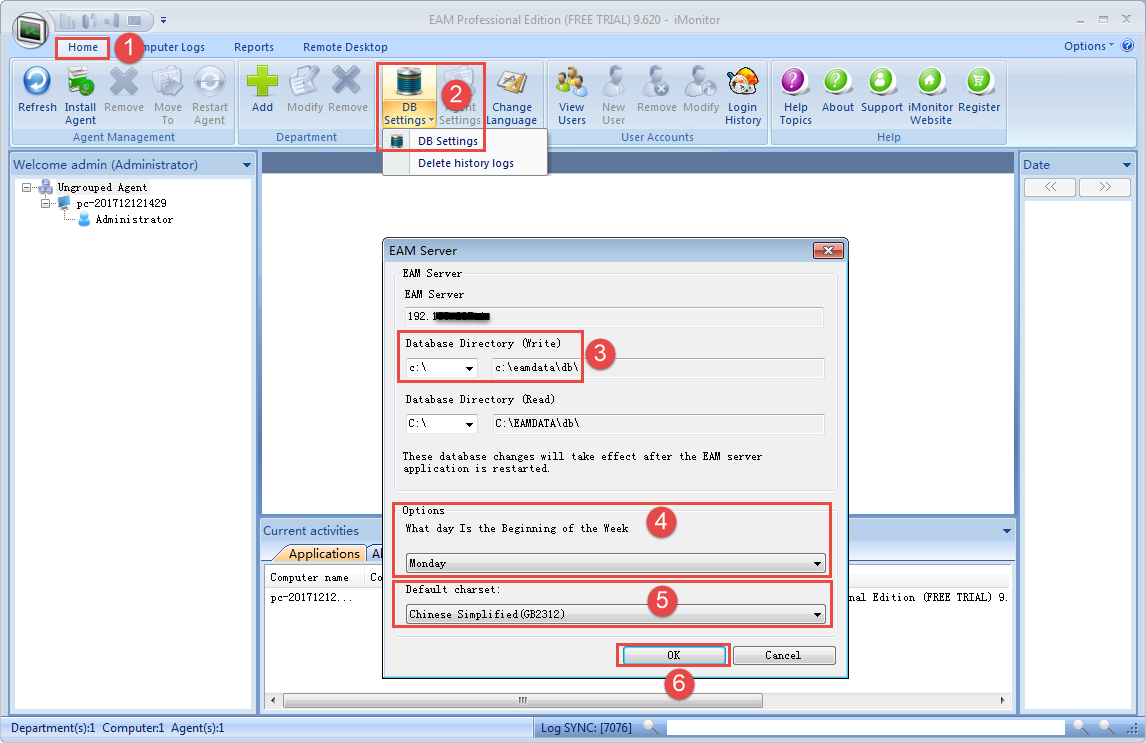Expand the Welcome admin panel dropdown arrow
Viewport: 1146px width, 743px height.
click(x=247, y=165)
